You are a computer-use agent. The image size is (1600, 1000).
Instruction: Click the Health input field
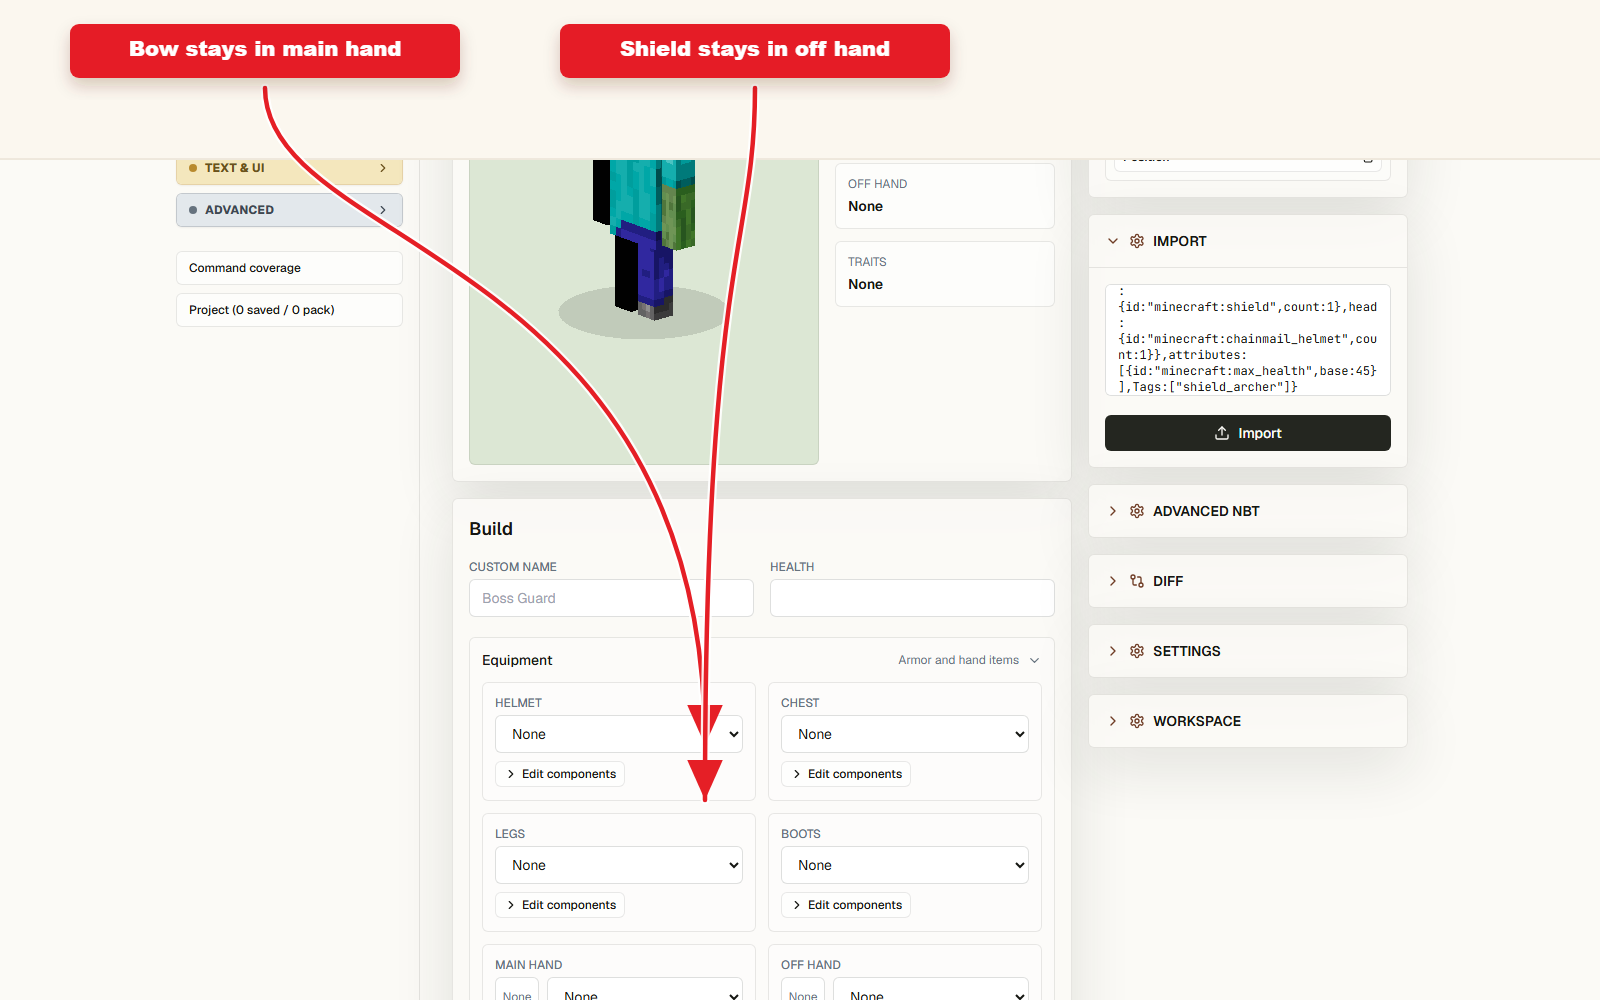tap(912, 598)
